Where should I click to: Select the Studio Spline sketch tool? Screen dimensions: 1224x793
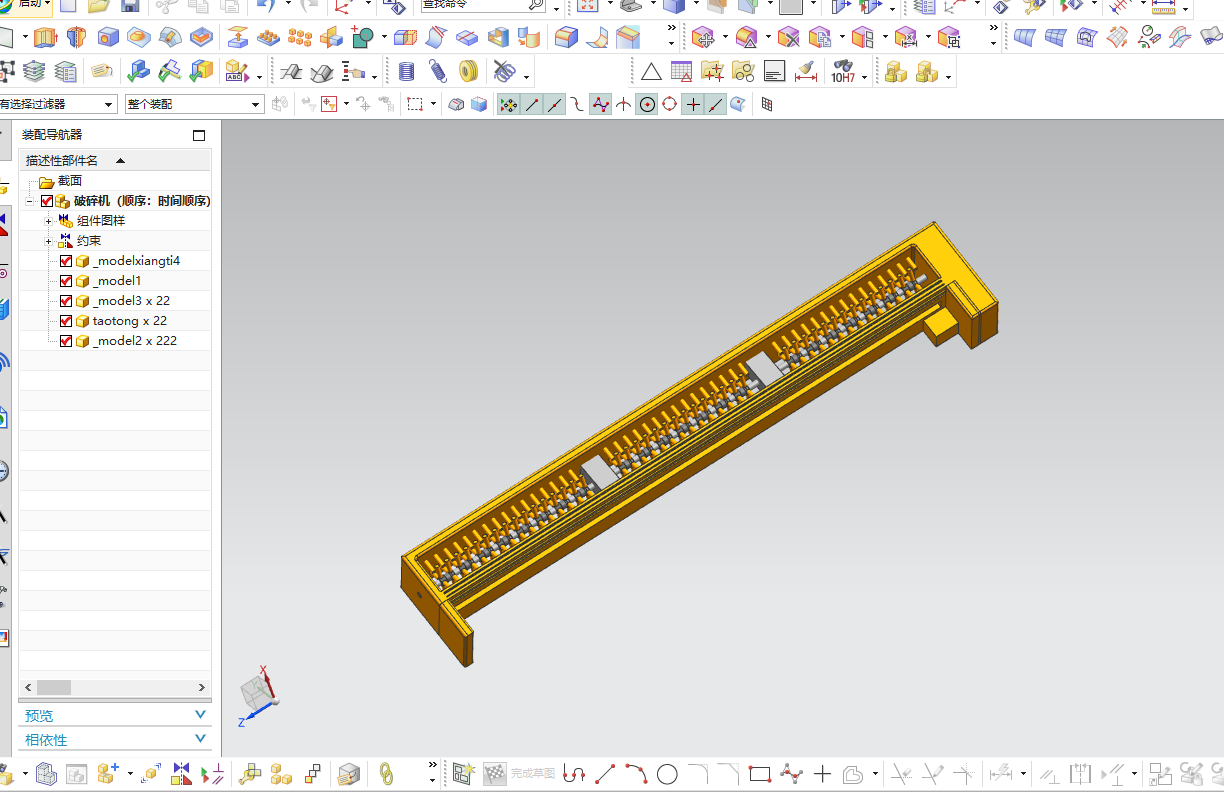791,773
